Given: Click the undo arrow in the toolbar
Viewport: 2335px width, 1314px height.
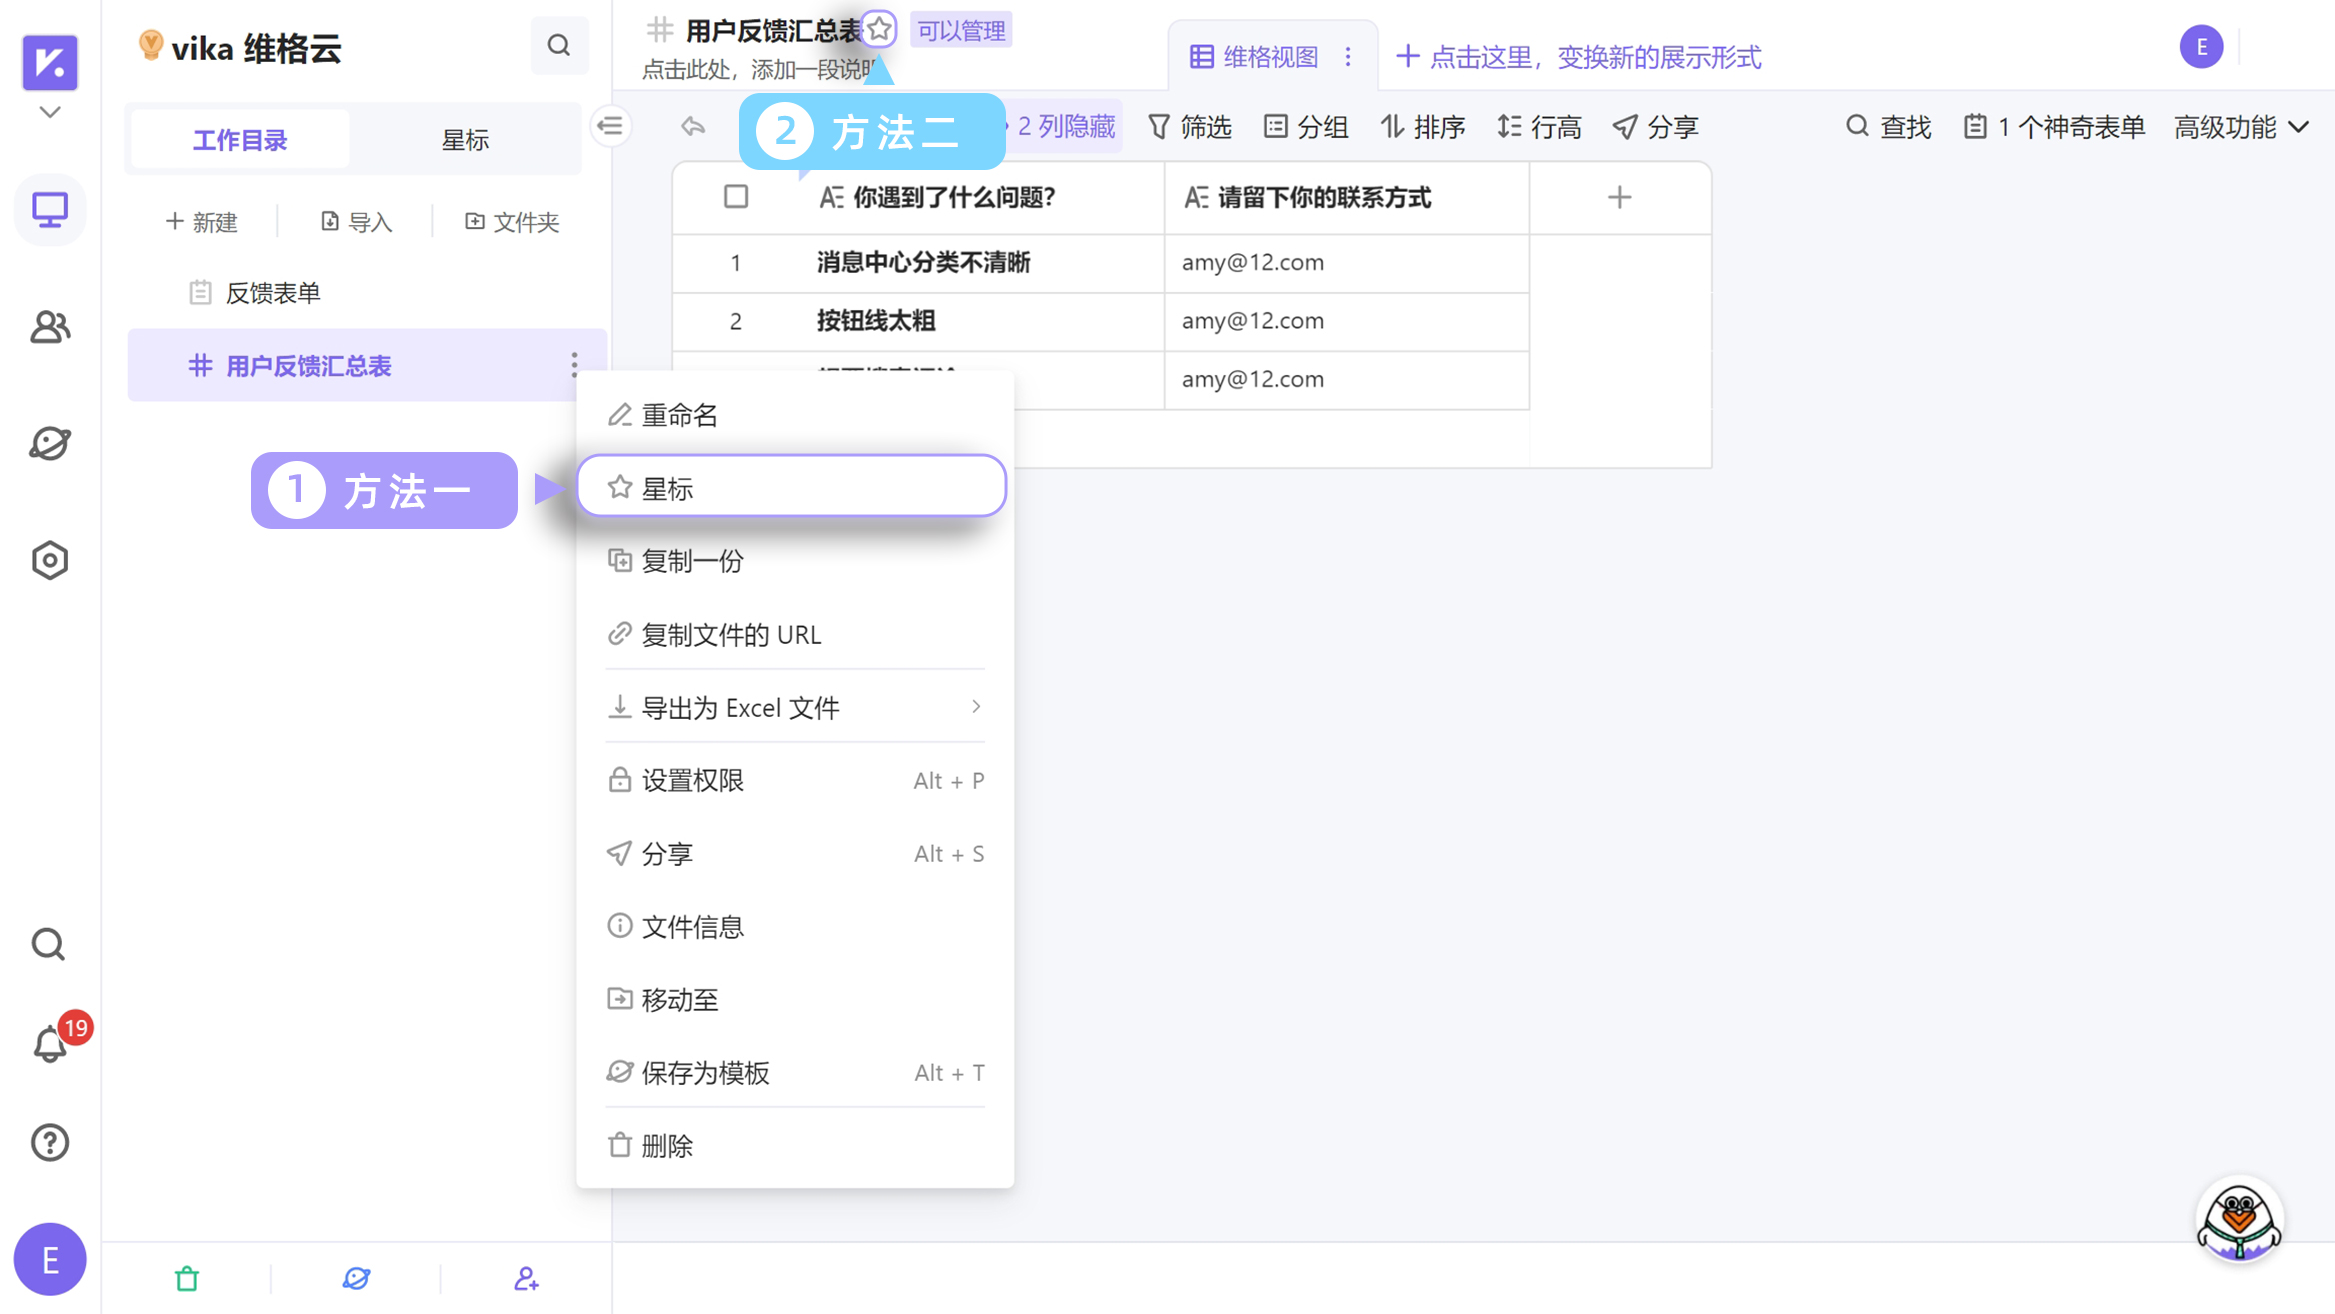Looking at the screenshot, I should [693, 126].
